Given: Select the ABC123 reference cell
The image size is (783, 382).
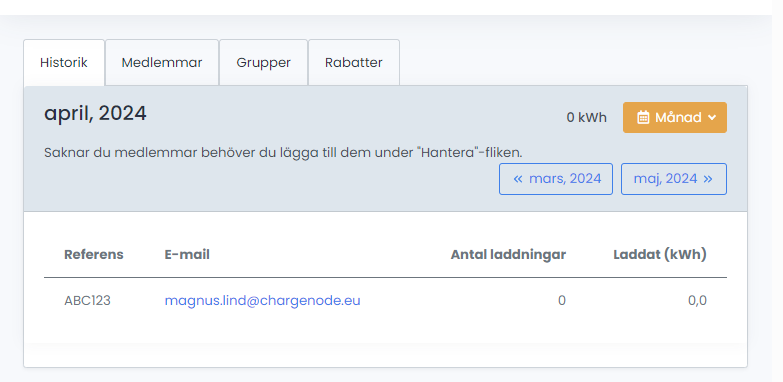Looking at the screenshot, I should click(x=87, y=301).
